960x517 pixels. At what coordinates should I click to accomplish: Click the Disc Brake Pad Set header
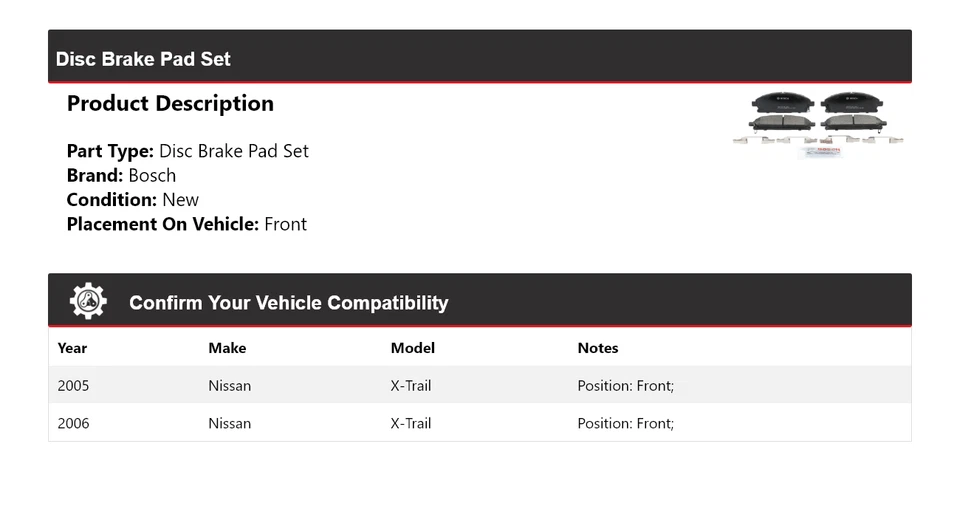point(143,59)
